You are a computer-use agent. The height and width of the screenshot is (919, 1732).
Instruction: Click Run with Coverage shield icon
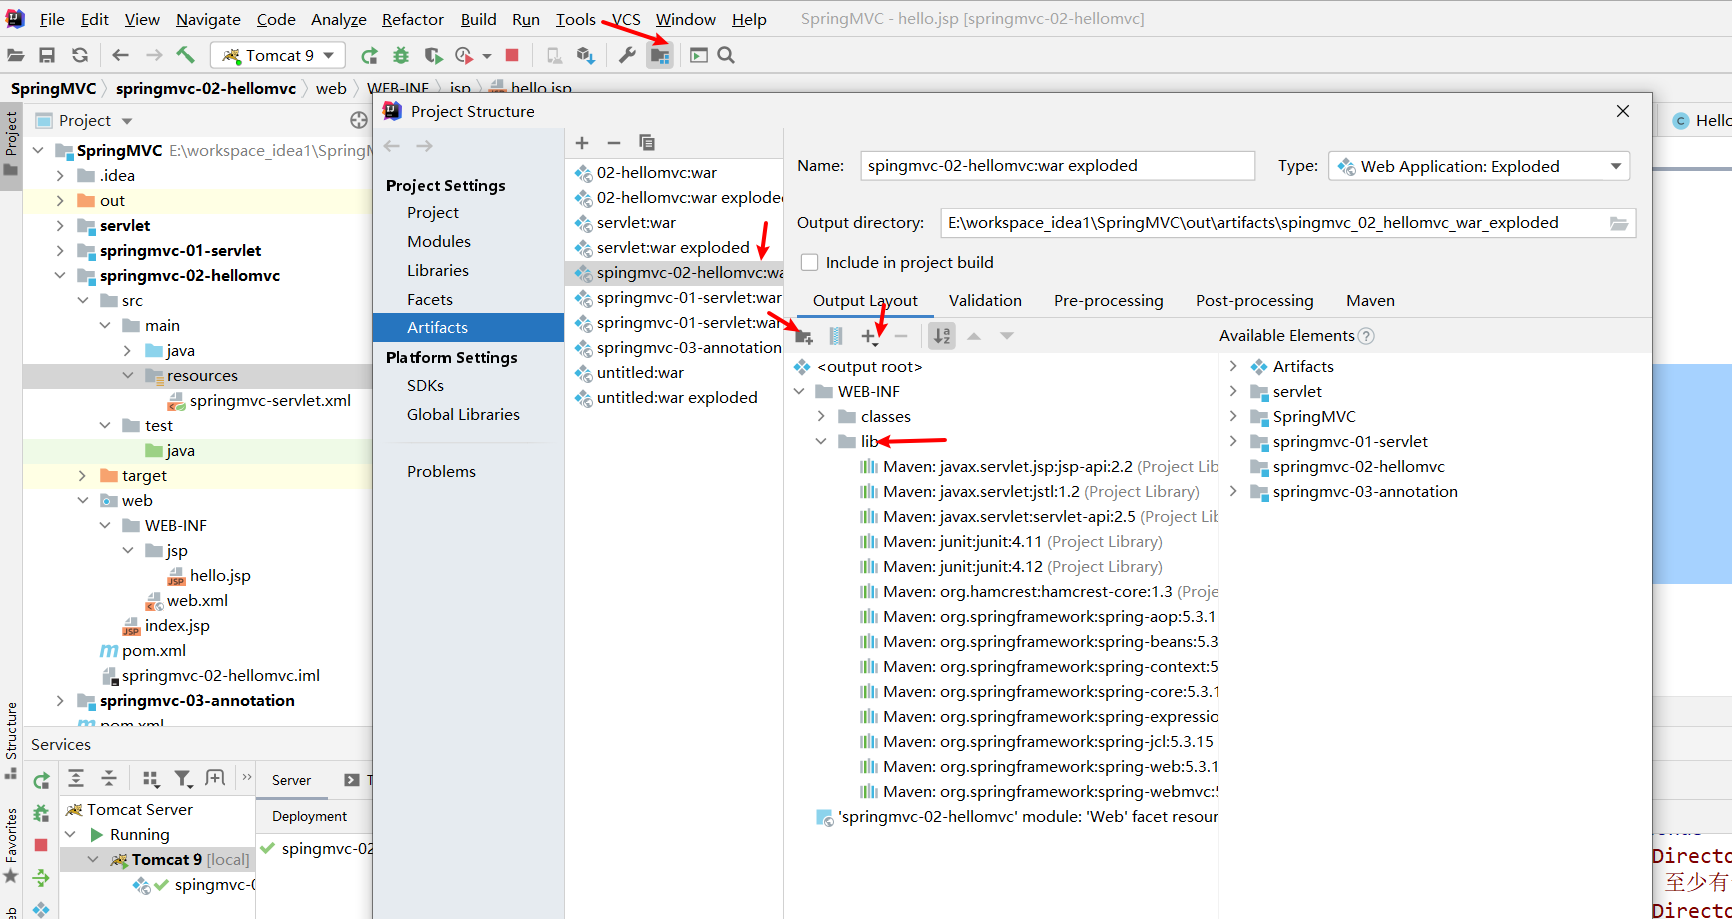(x=433, y=55)
